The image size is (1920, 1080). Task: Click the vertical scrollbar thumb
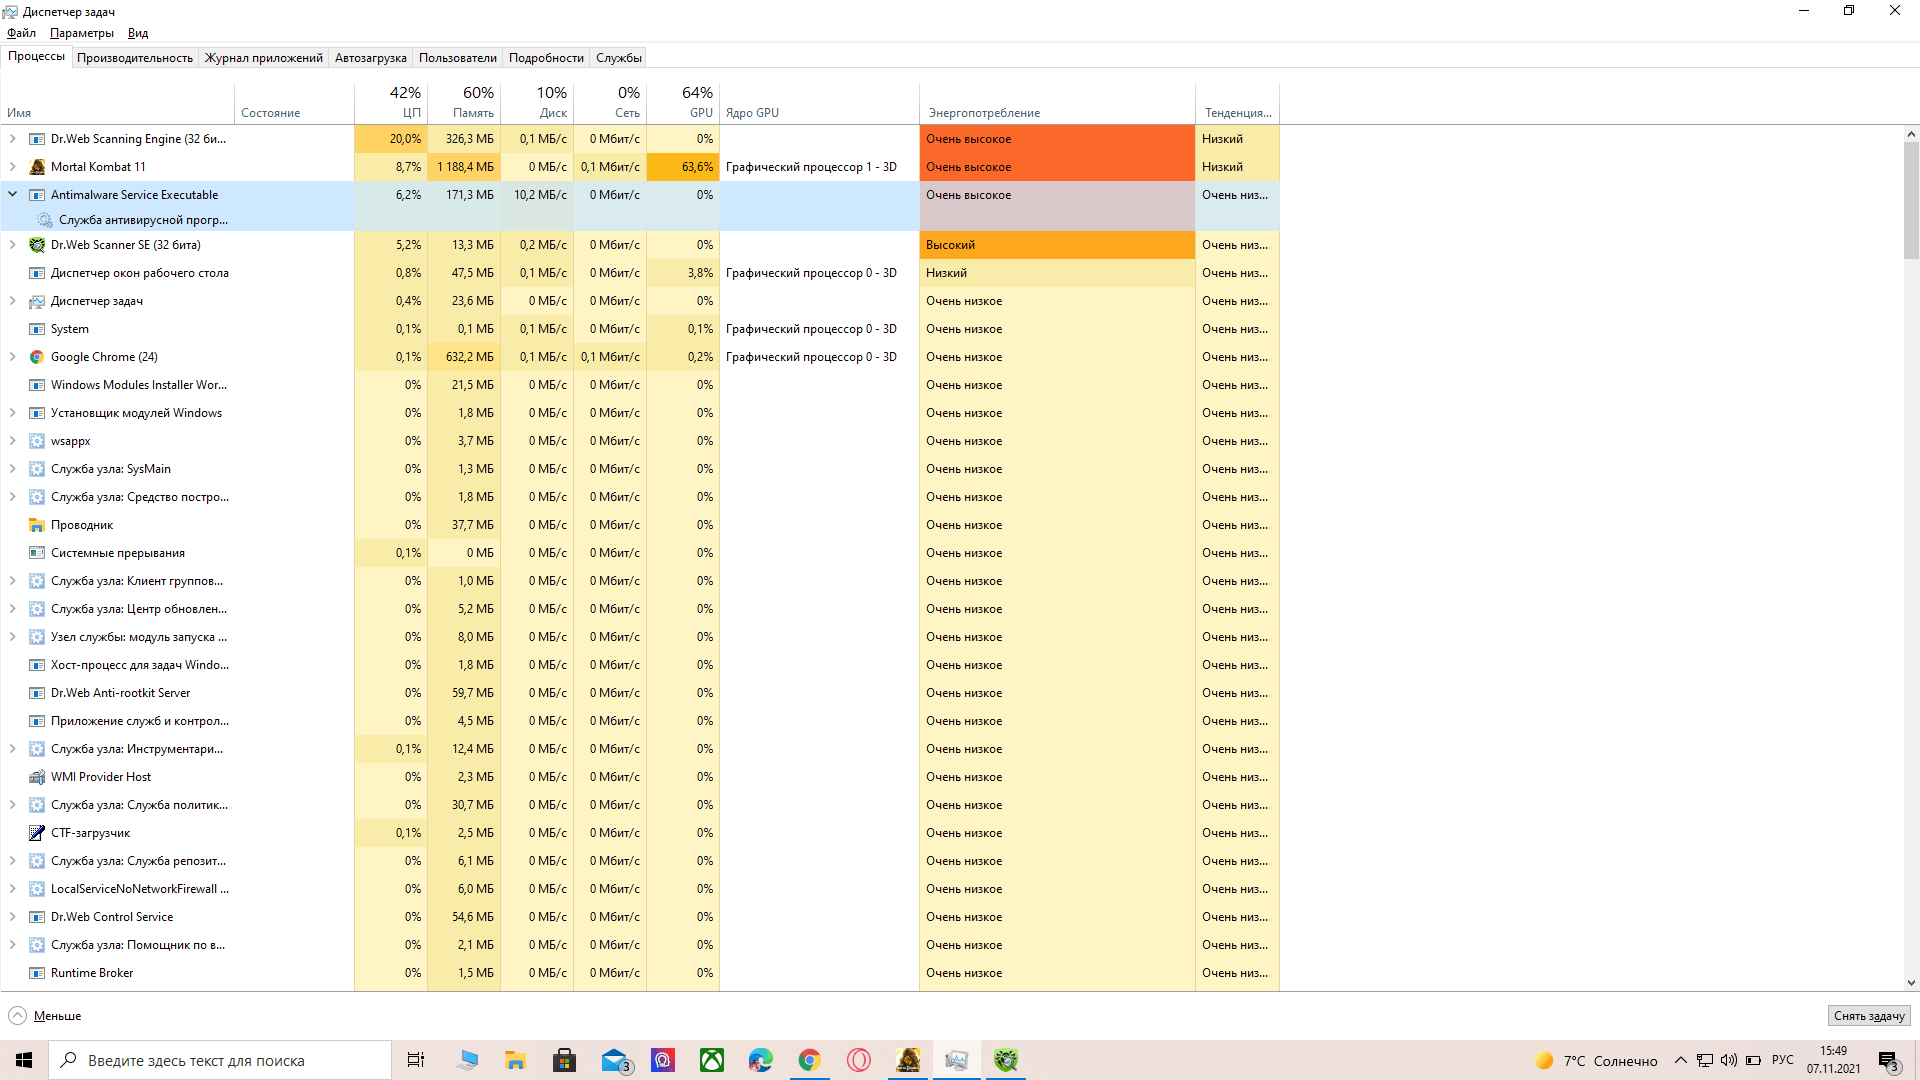[1911, 200]
